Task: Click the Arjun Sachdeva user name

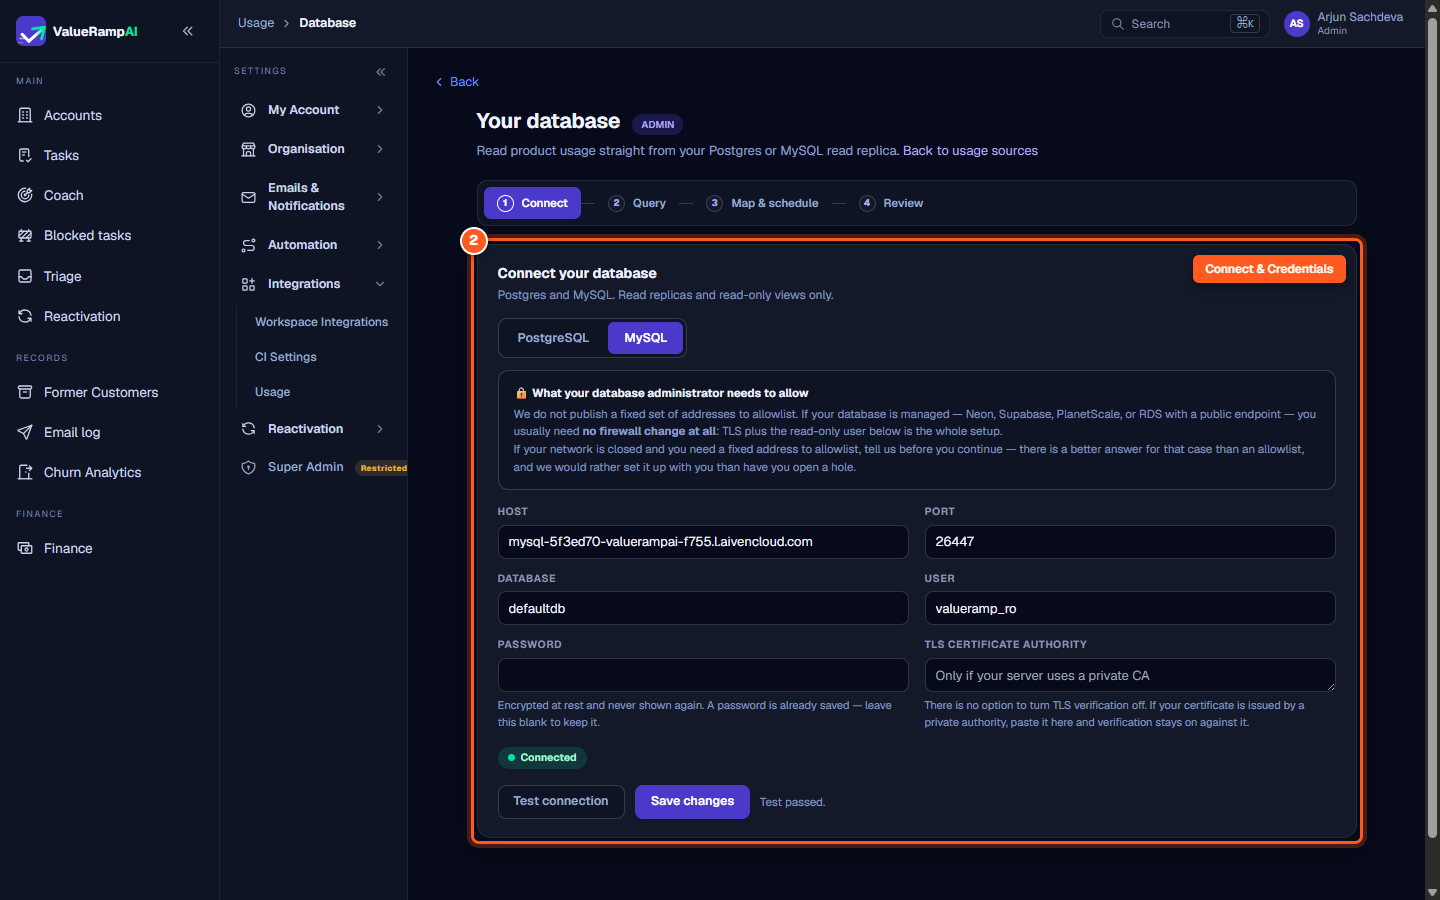Action: (x=1360, y=17)
